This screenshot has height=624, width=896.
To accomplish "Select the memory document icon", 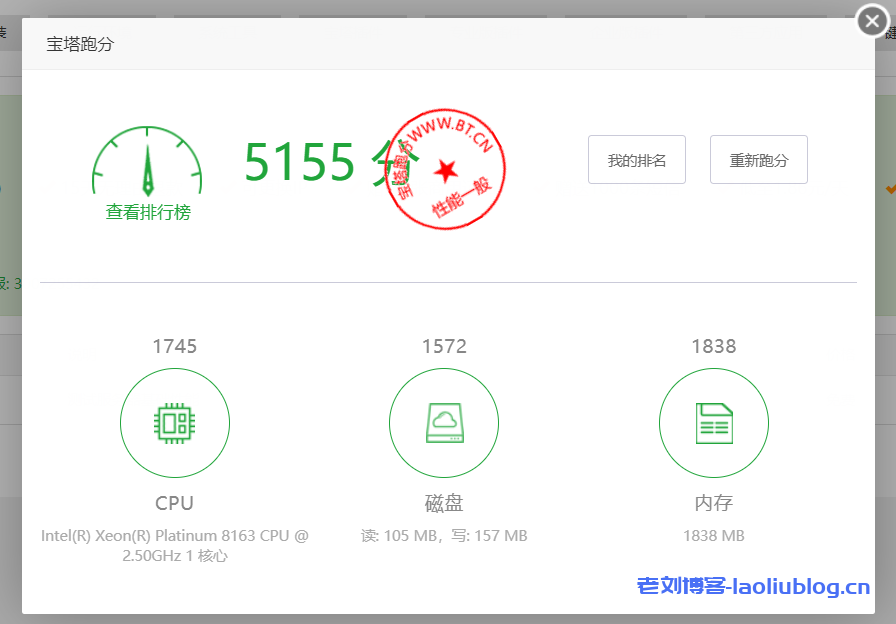I will pos(714,424).
